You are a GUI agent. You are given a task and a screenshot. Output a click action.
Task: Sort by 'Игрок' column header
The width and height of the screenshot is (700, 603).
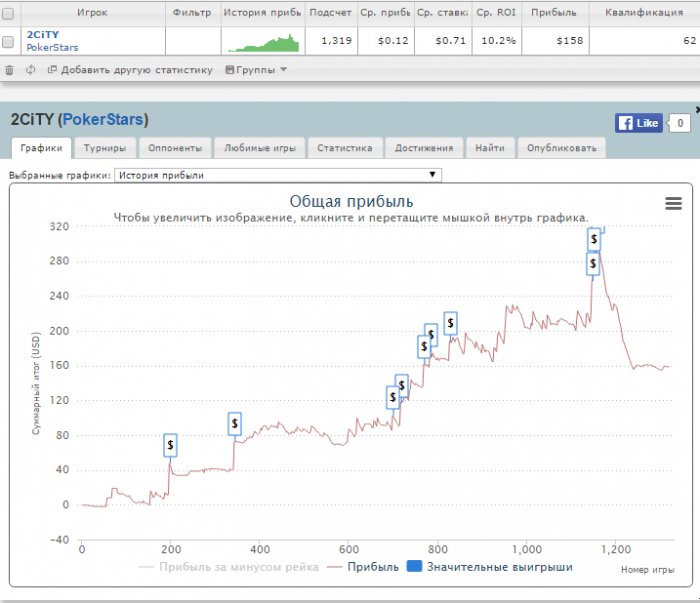point(92,12)
